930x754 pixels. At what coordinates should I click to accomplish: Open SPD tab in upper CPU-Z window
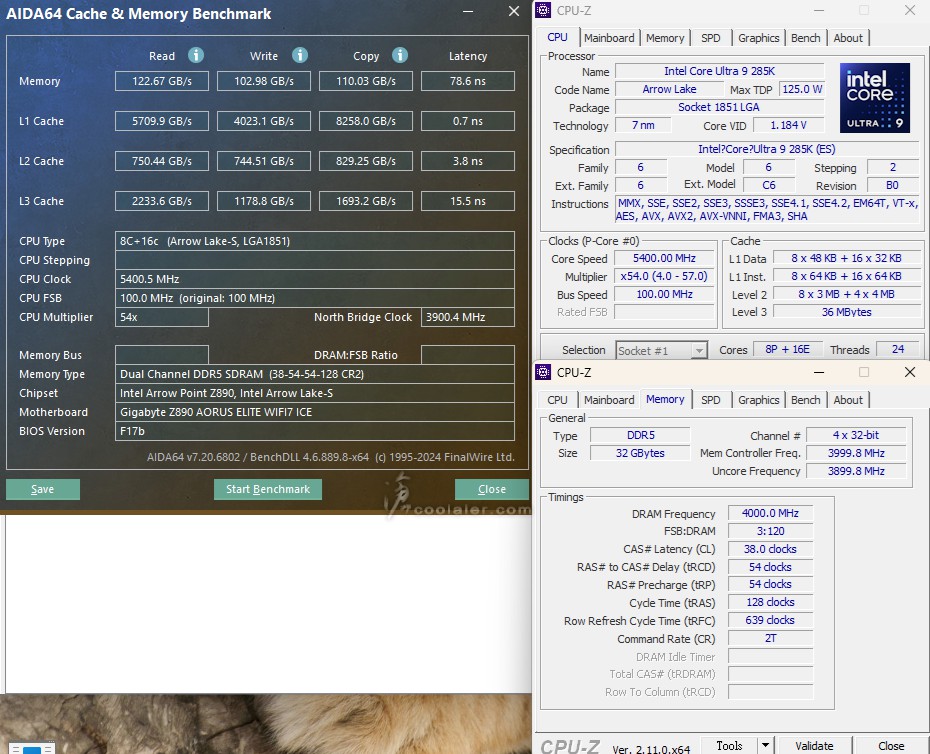point(711,38)
